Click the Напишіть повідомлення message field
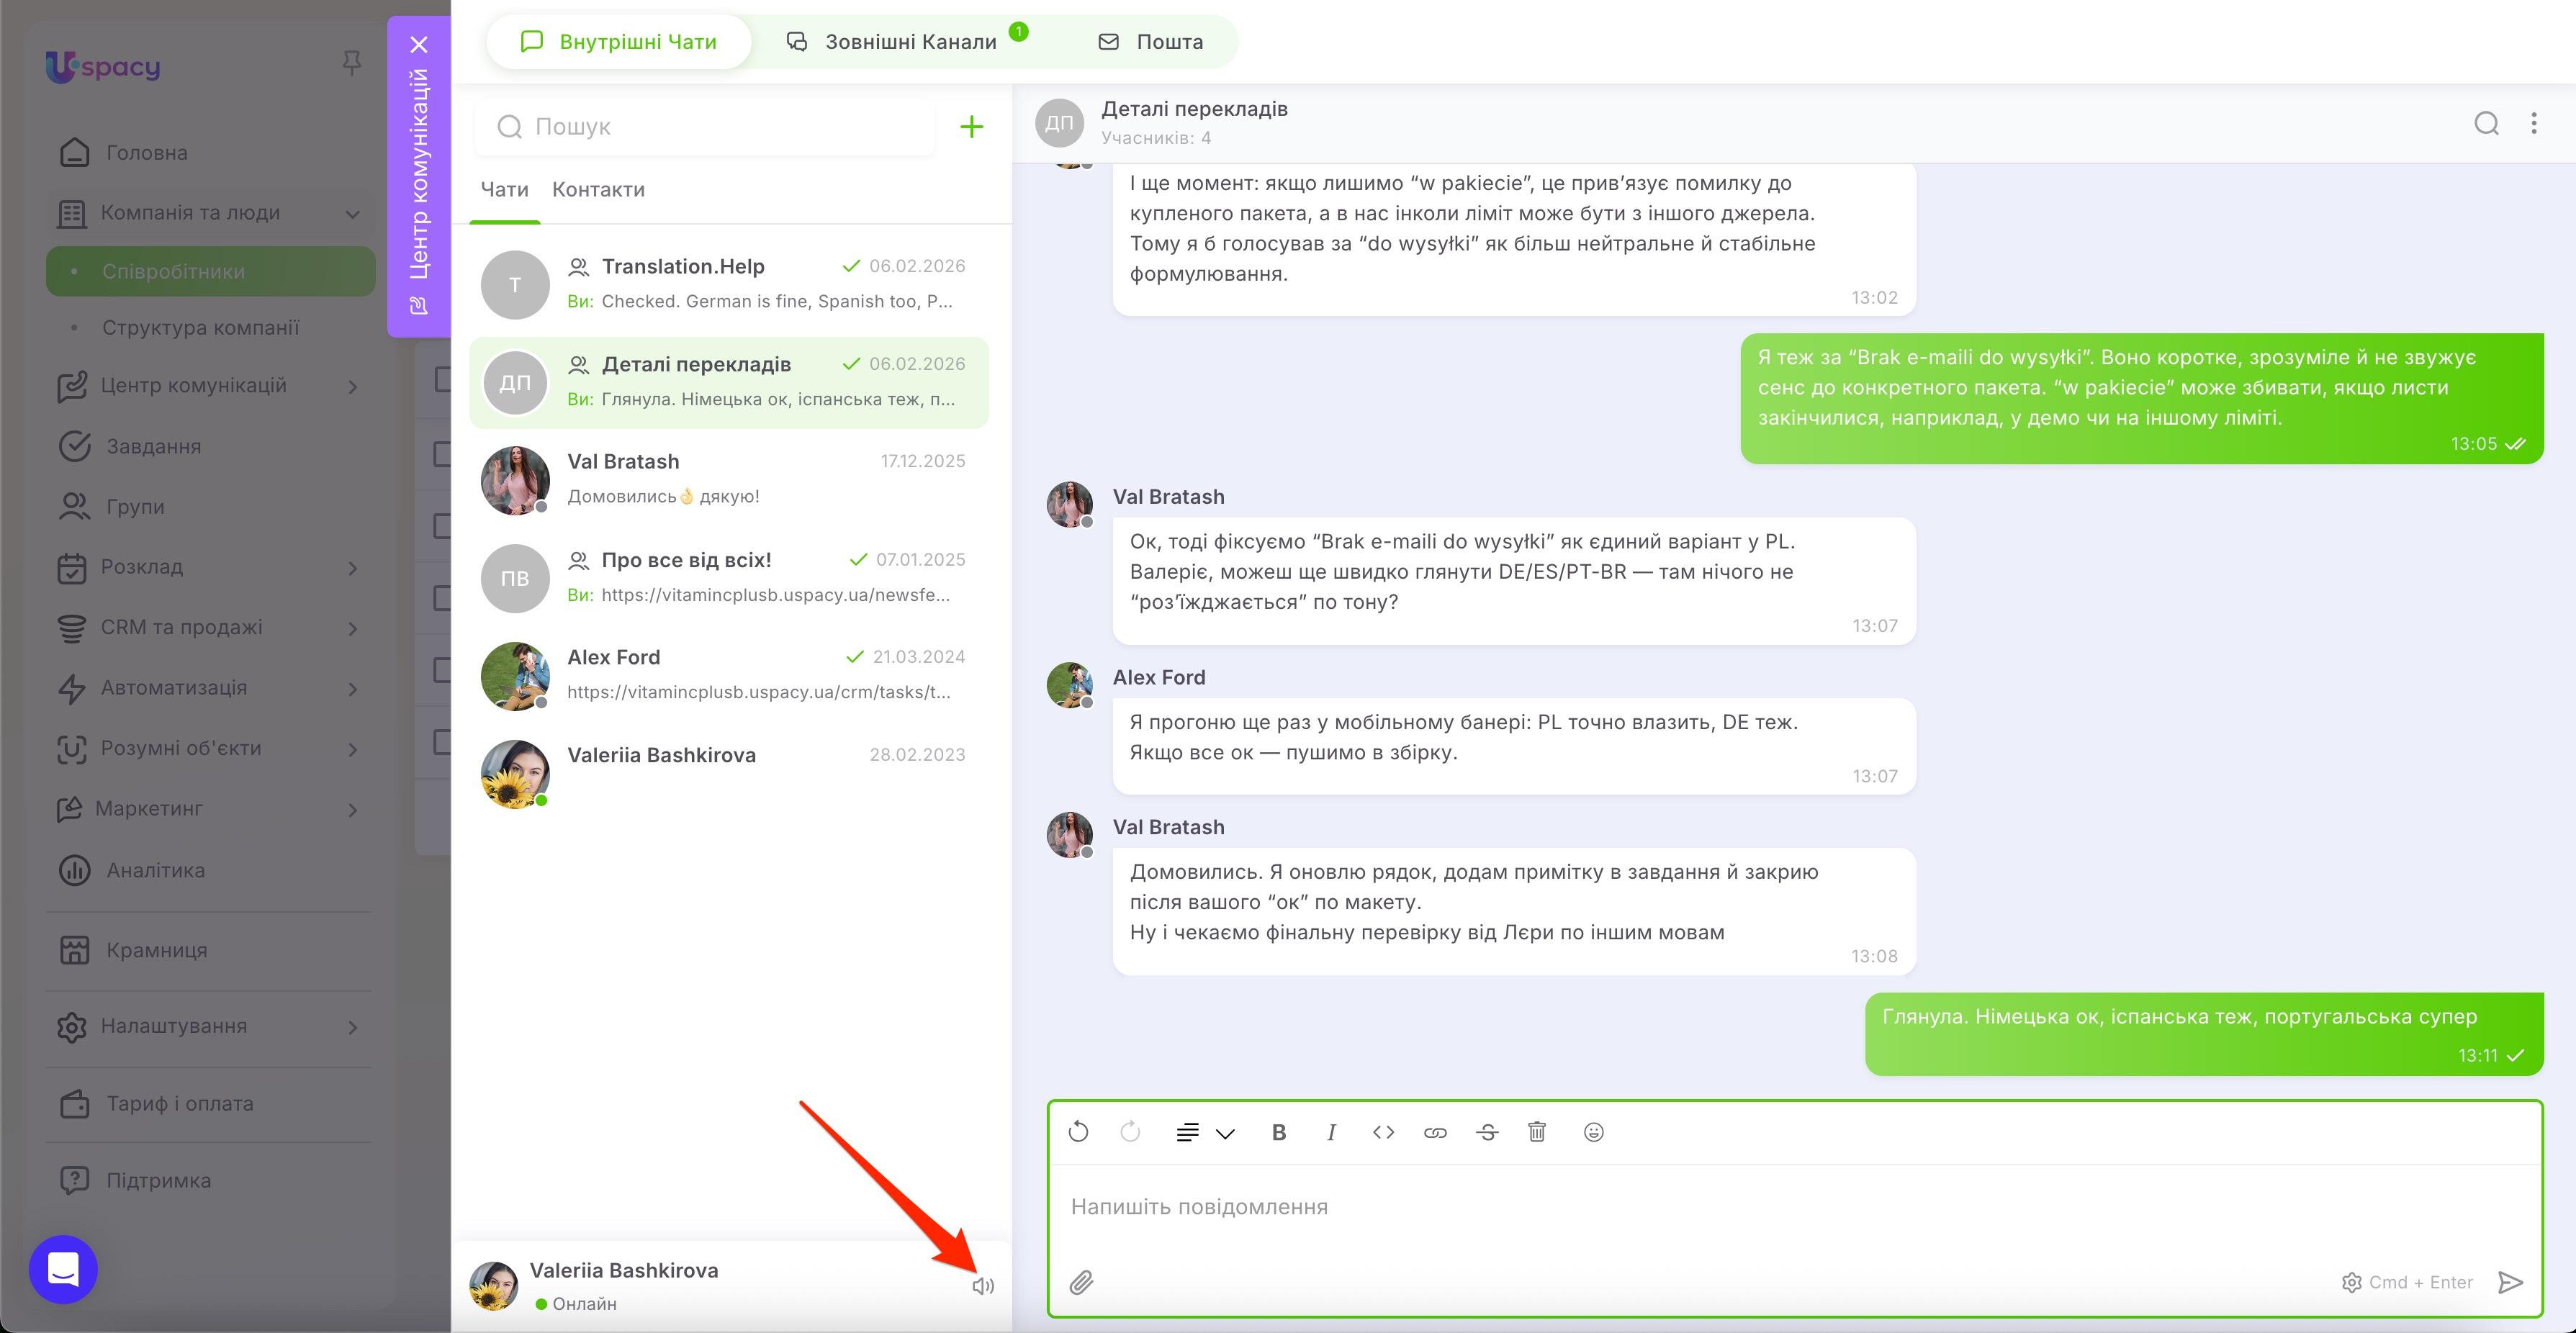This screenshot has height=1333, width=2576. tap(1795, 1207)
